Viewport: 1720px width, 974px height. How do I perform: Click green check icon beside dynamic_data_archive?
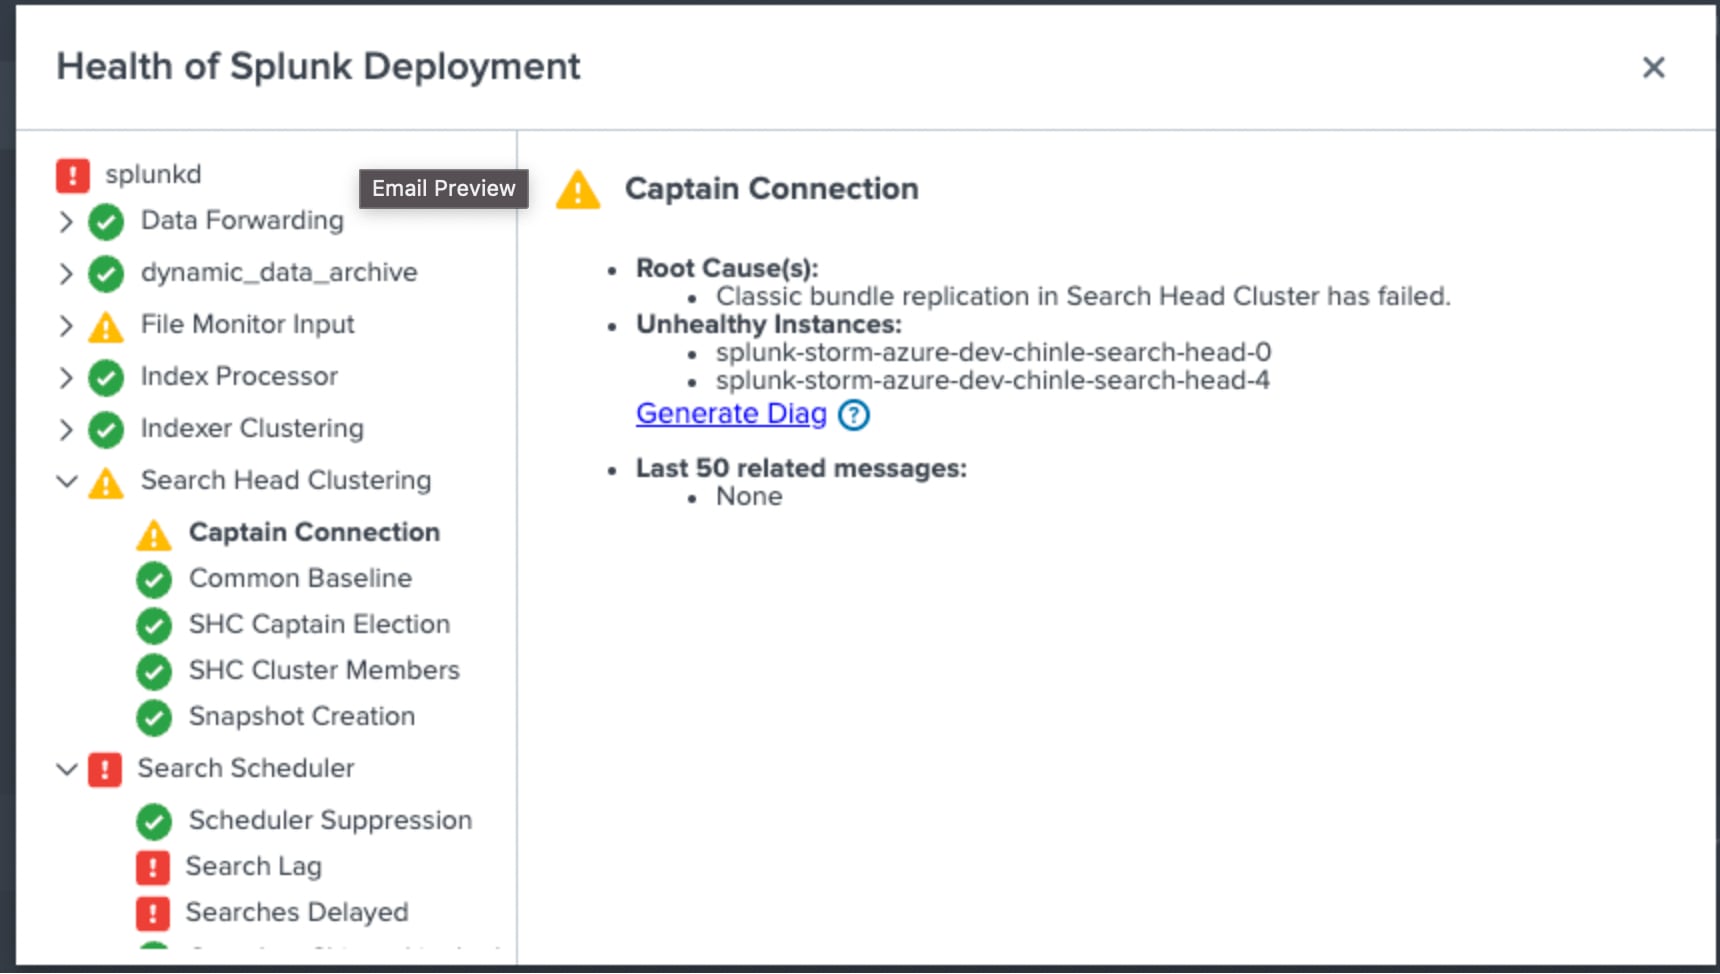pyautogui.click(x=106, y=273)
